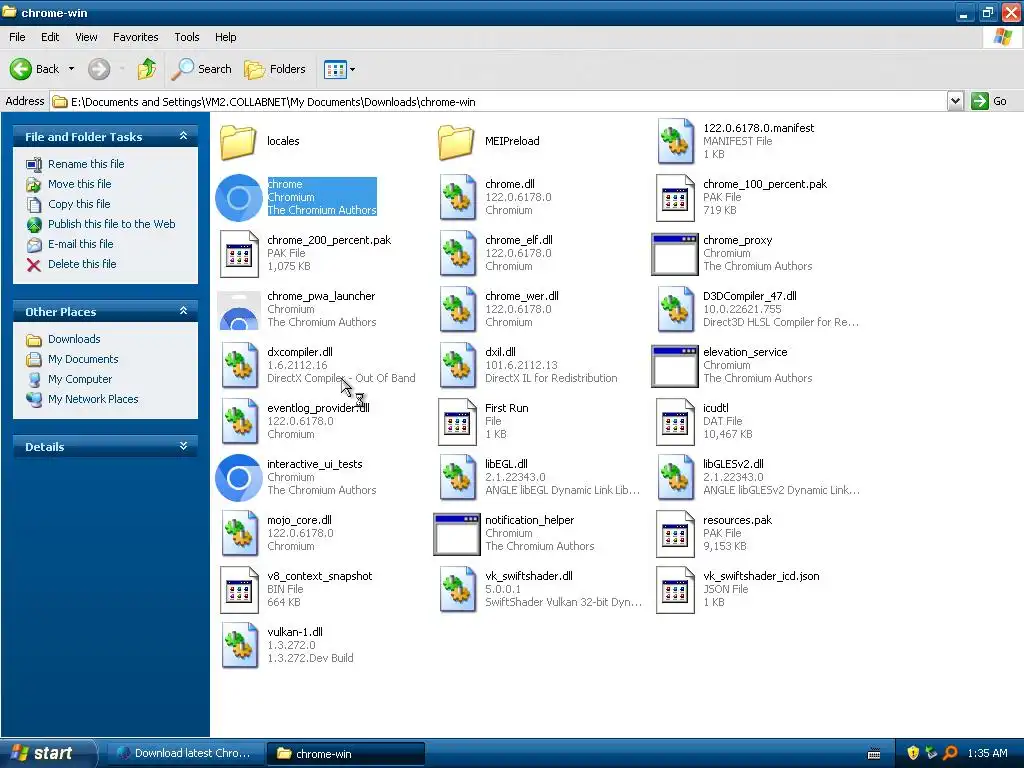The height and width of the screenshot is (768, 1024).
Task: Select the icudtl DAT file icon
Action: click(x=675, y=422)
